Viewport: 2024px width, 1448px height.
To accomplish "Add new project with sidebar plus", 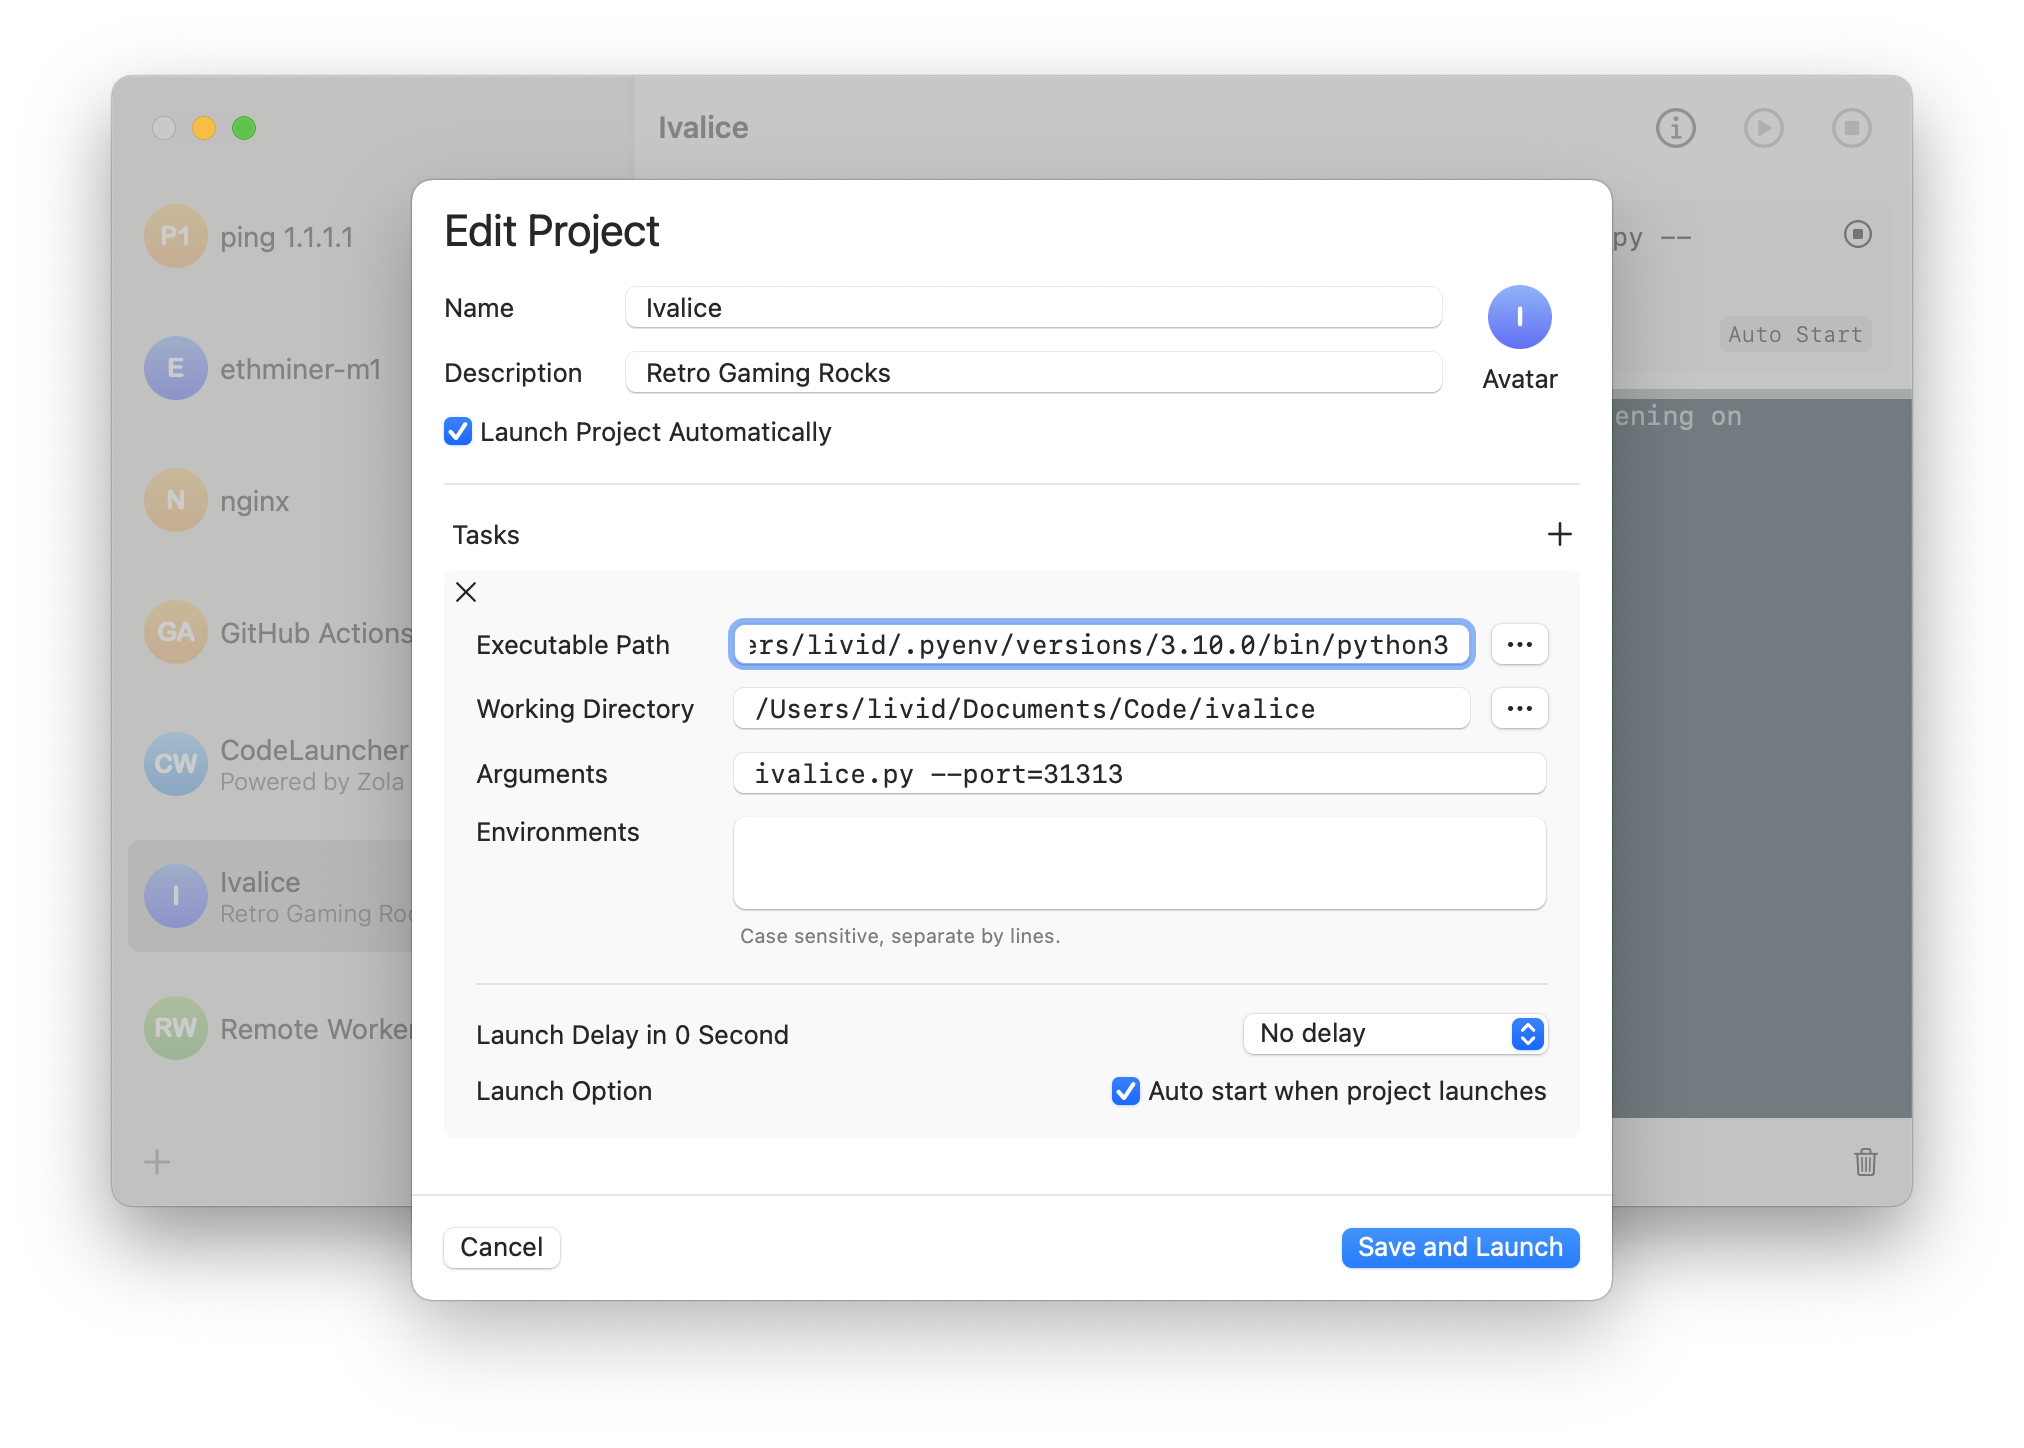I will pos(157,1162).
